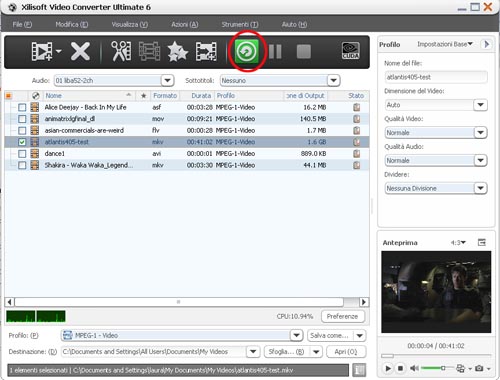Toggle the select-all checkbox in list header
Image resolution: width=500 pixels, height=380 pixels.
click(x=9, y=96)
